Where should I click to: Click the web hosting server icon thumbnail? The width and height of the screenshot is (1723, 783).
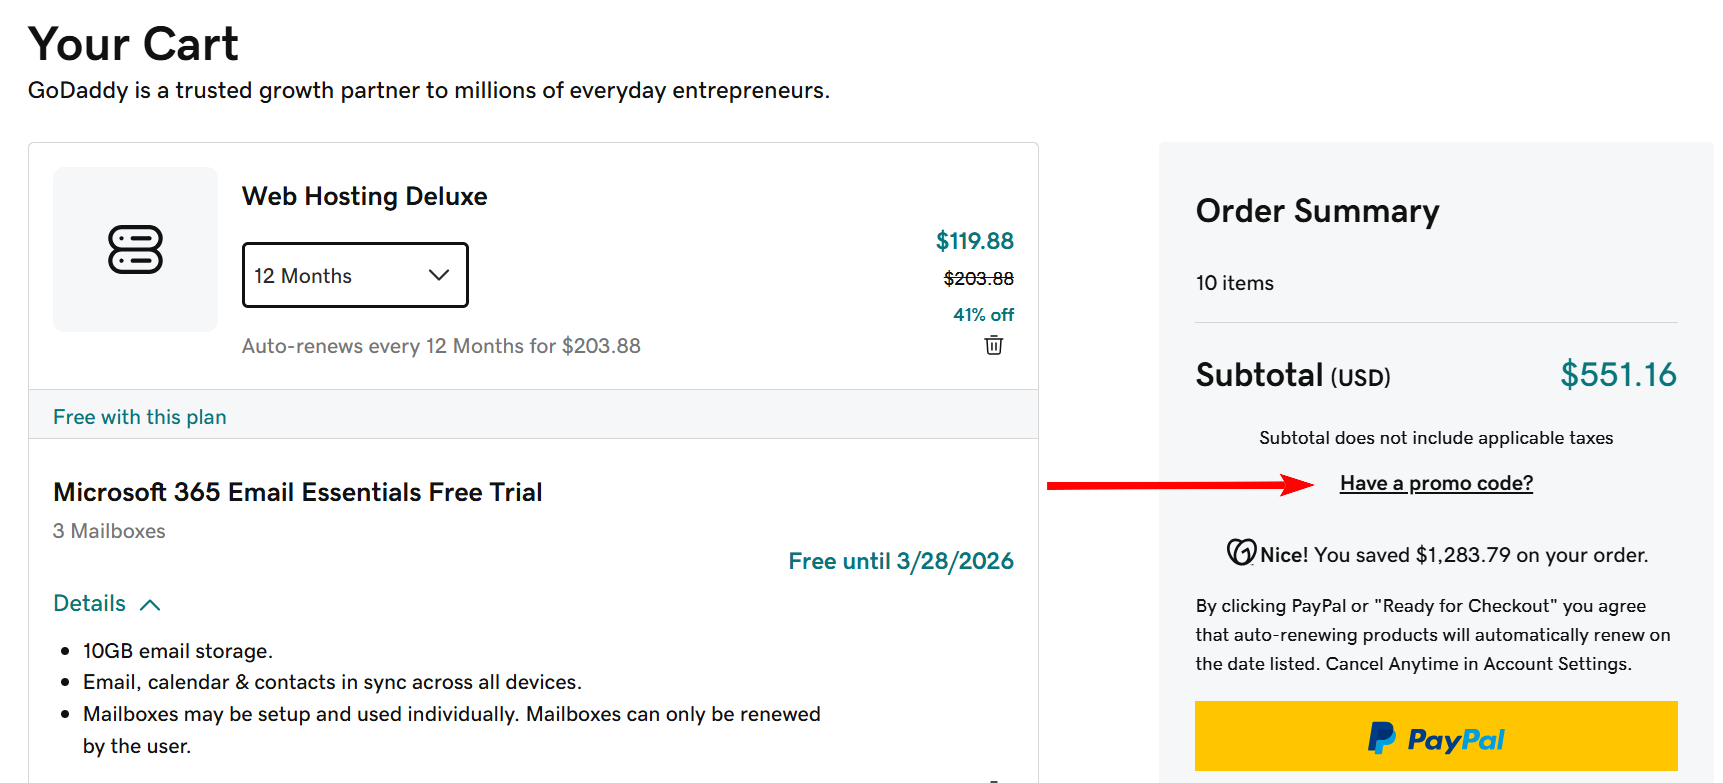(135, 249)
